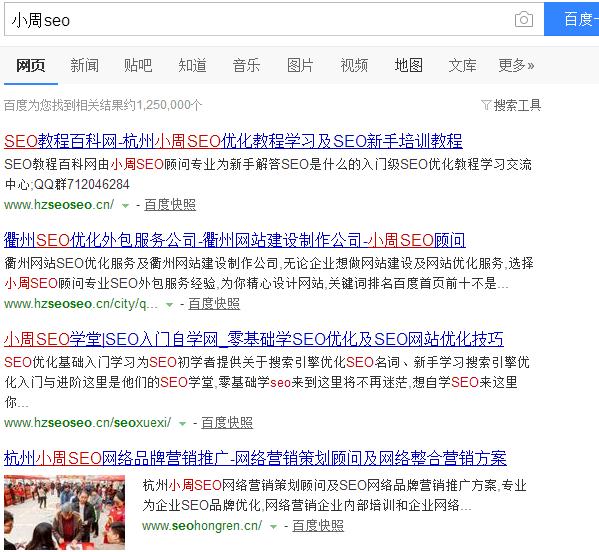Viewport: 599px width, 552px height.
Task: Switch to the 图片 tab
Action: click(300, 65)
